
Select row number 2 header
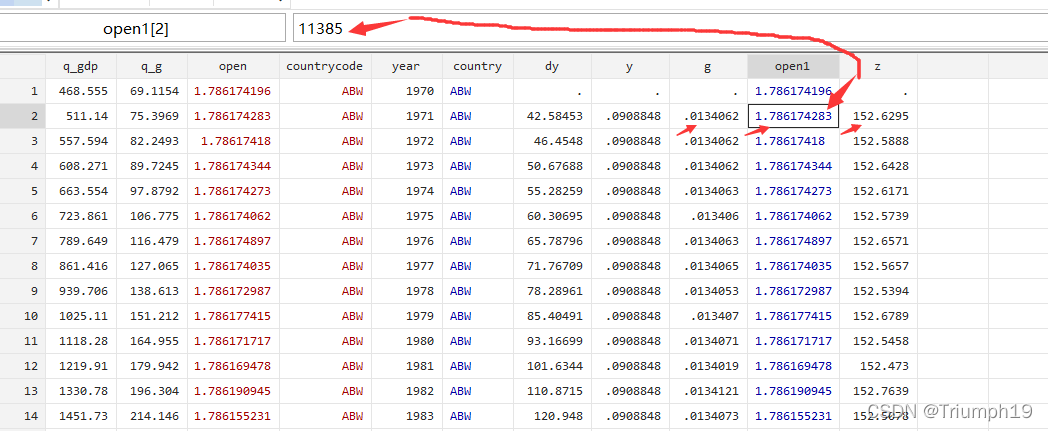[23, 116]
